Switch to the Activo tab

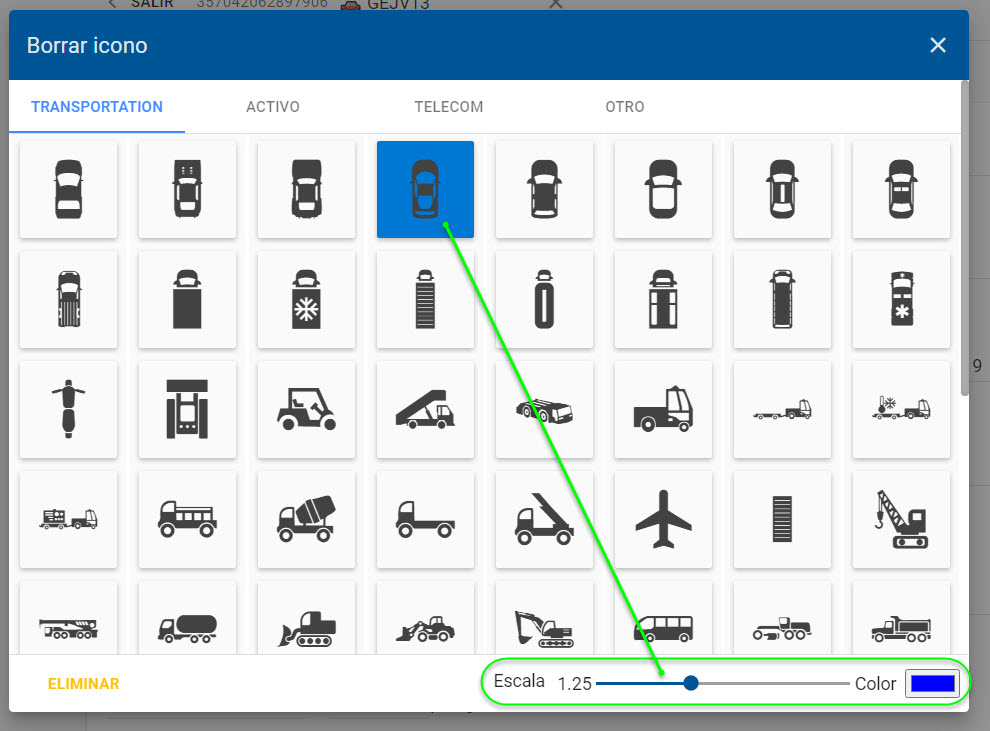tap(272, 107)
